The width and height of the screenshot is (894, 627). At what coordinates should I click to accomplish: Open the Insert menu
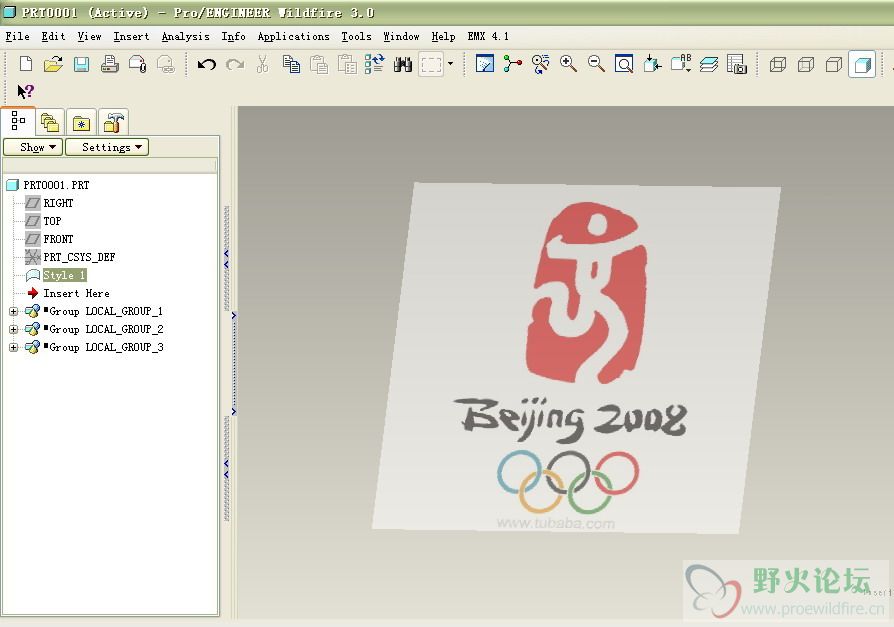point(131,36)
